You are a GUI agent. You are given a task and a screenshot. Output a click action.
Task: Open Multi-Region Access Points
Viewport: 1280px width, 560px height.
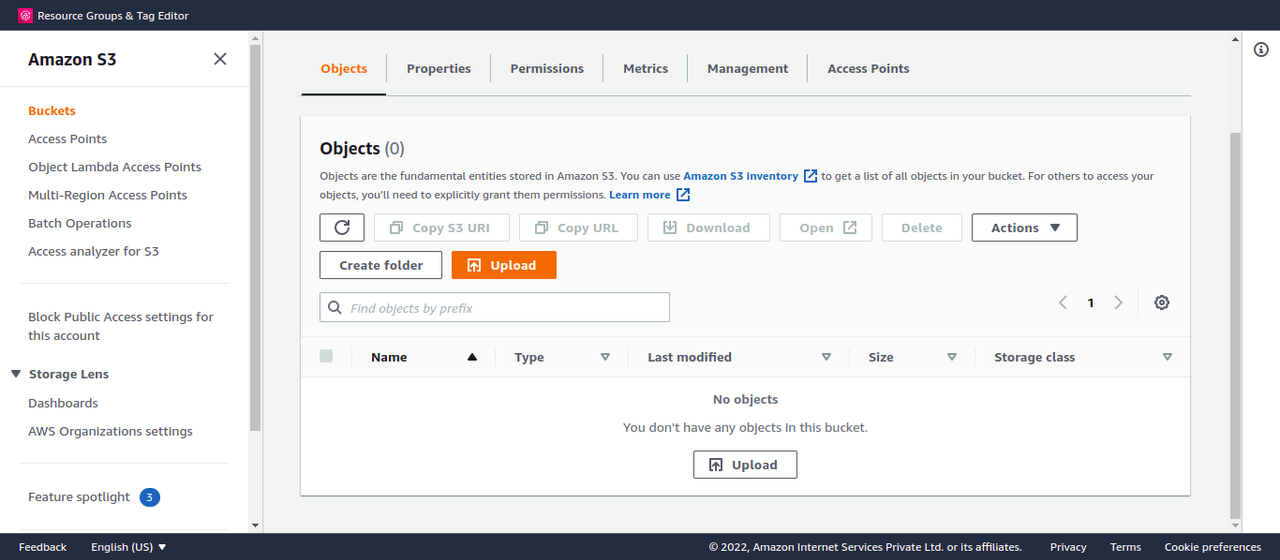tap(108, 195)
